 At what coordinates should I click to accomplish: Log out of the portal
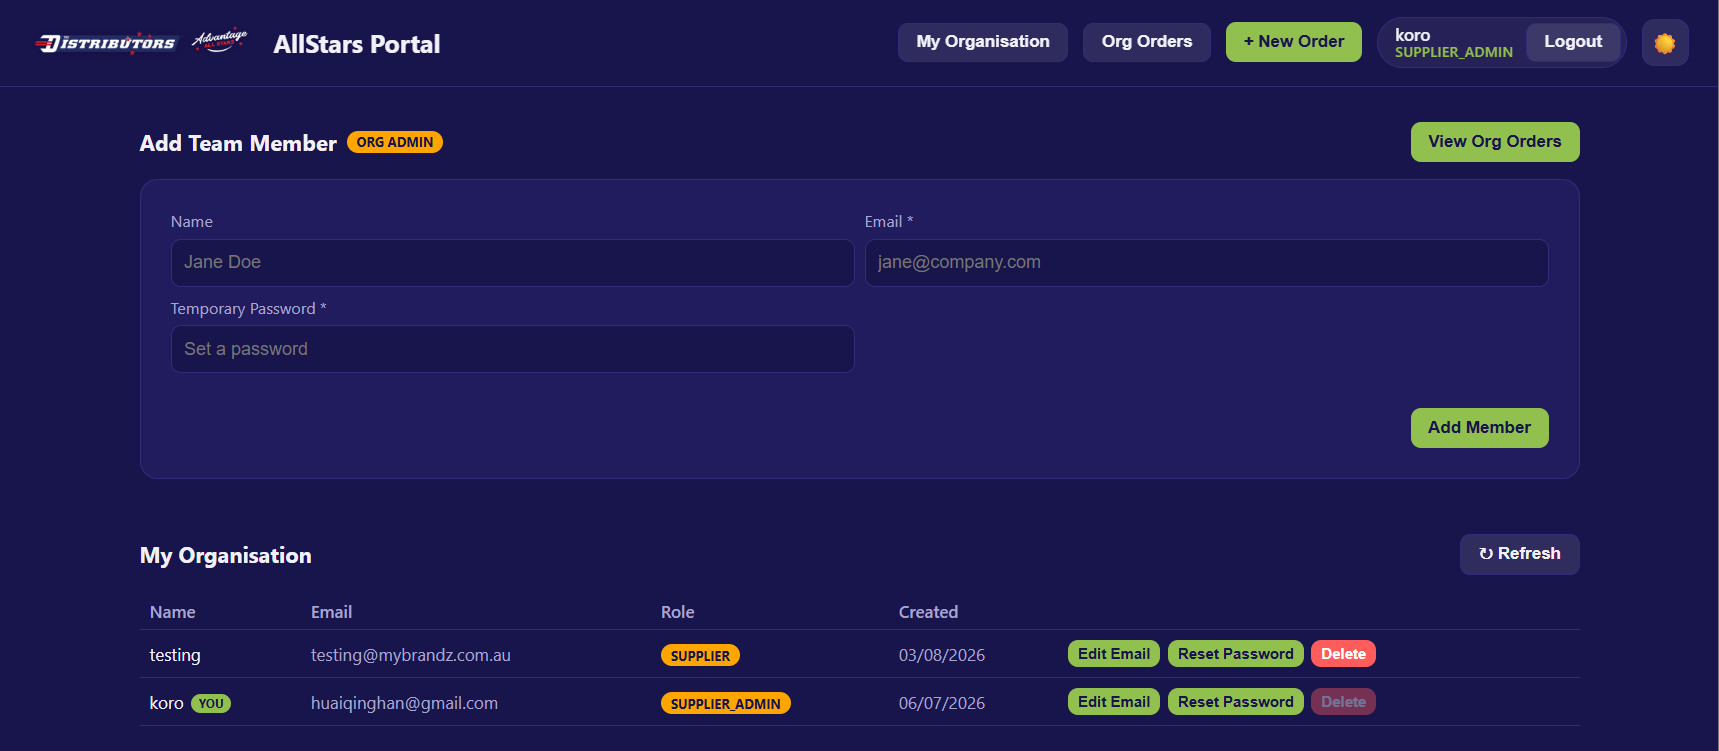pyautogui.click(x=1573, y=42)
